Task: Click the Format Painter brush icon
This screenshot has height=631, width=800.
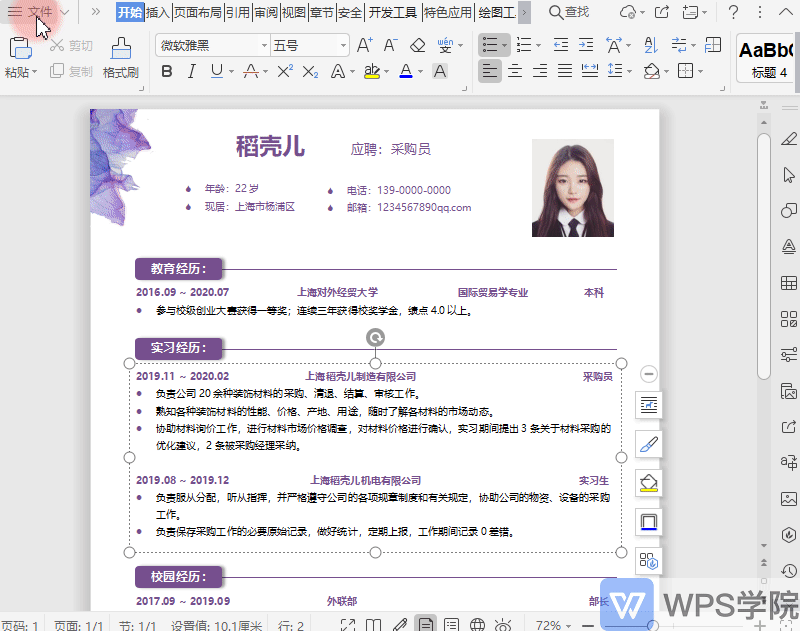Action: pos(120,50)
